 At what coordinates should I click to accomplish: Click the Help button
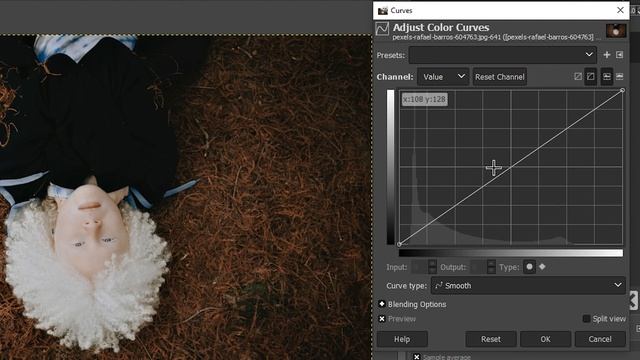pyautogui.click(x=402, y=339)
